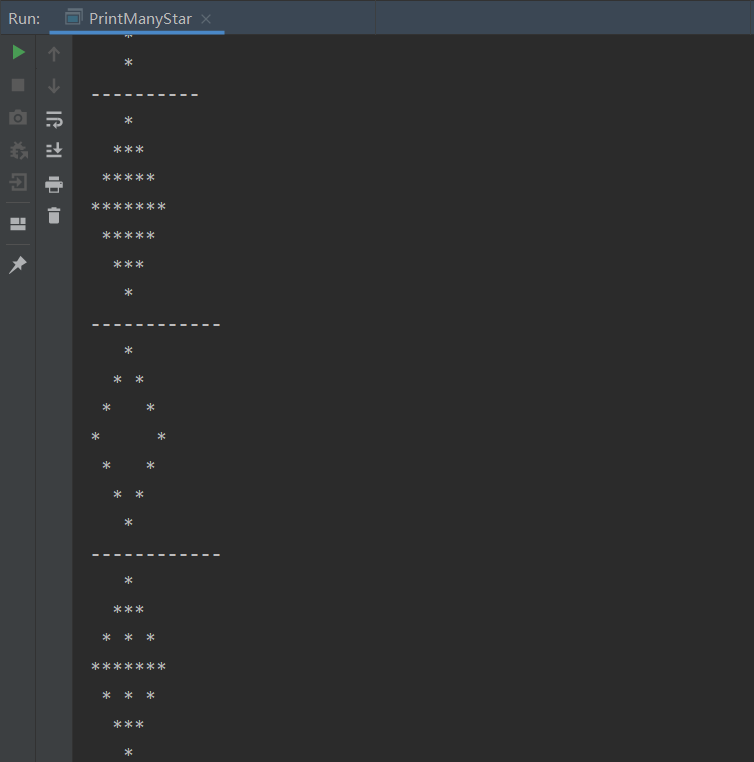Pin the Run tab

[18, 265]
